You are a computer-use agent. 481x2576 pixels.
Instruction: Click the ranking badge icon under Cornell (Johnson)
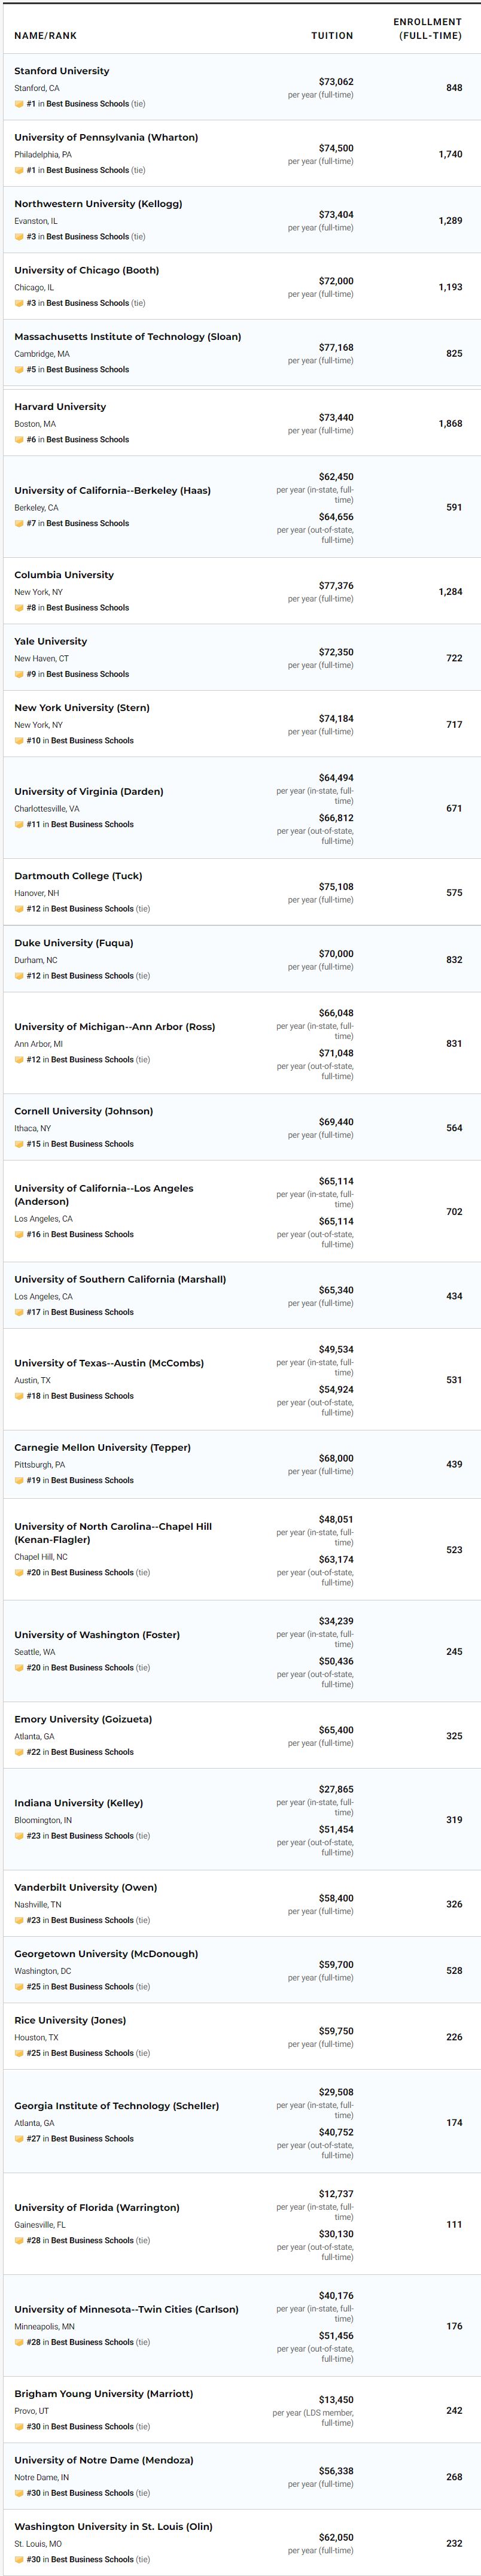tap(19, 1144)
